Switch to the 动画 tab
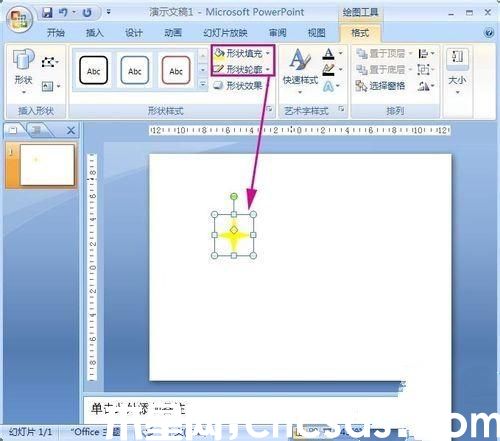500x441 pixels. tap(173, 33)
